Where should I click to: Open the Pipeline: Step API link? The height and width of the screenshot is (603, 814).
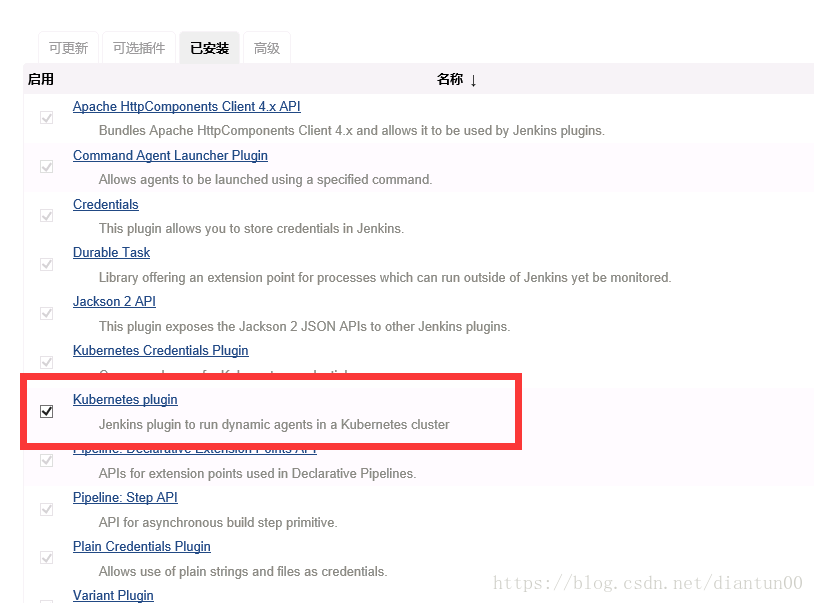click(x=125, y=497)
